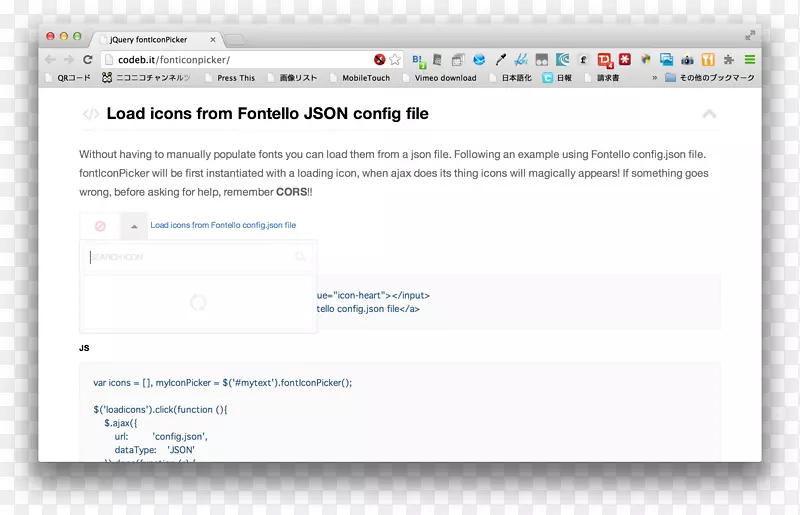Screen dimensions: 800x515
Task: Open the Vimeo download bookmark
Action: (x=439, y=78)
